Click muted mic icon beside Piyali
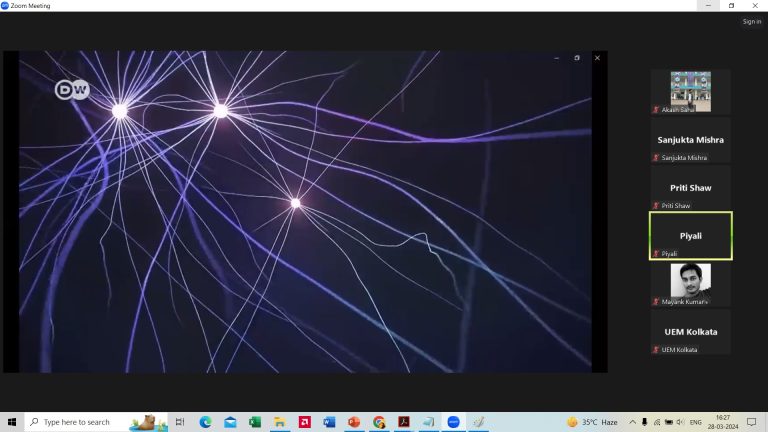Viewport: 768px width, 432px height. coord(656,254)
